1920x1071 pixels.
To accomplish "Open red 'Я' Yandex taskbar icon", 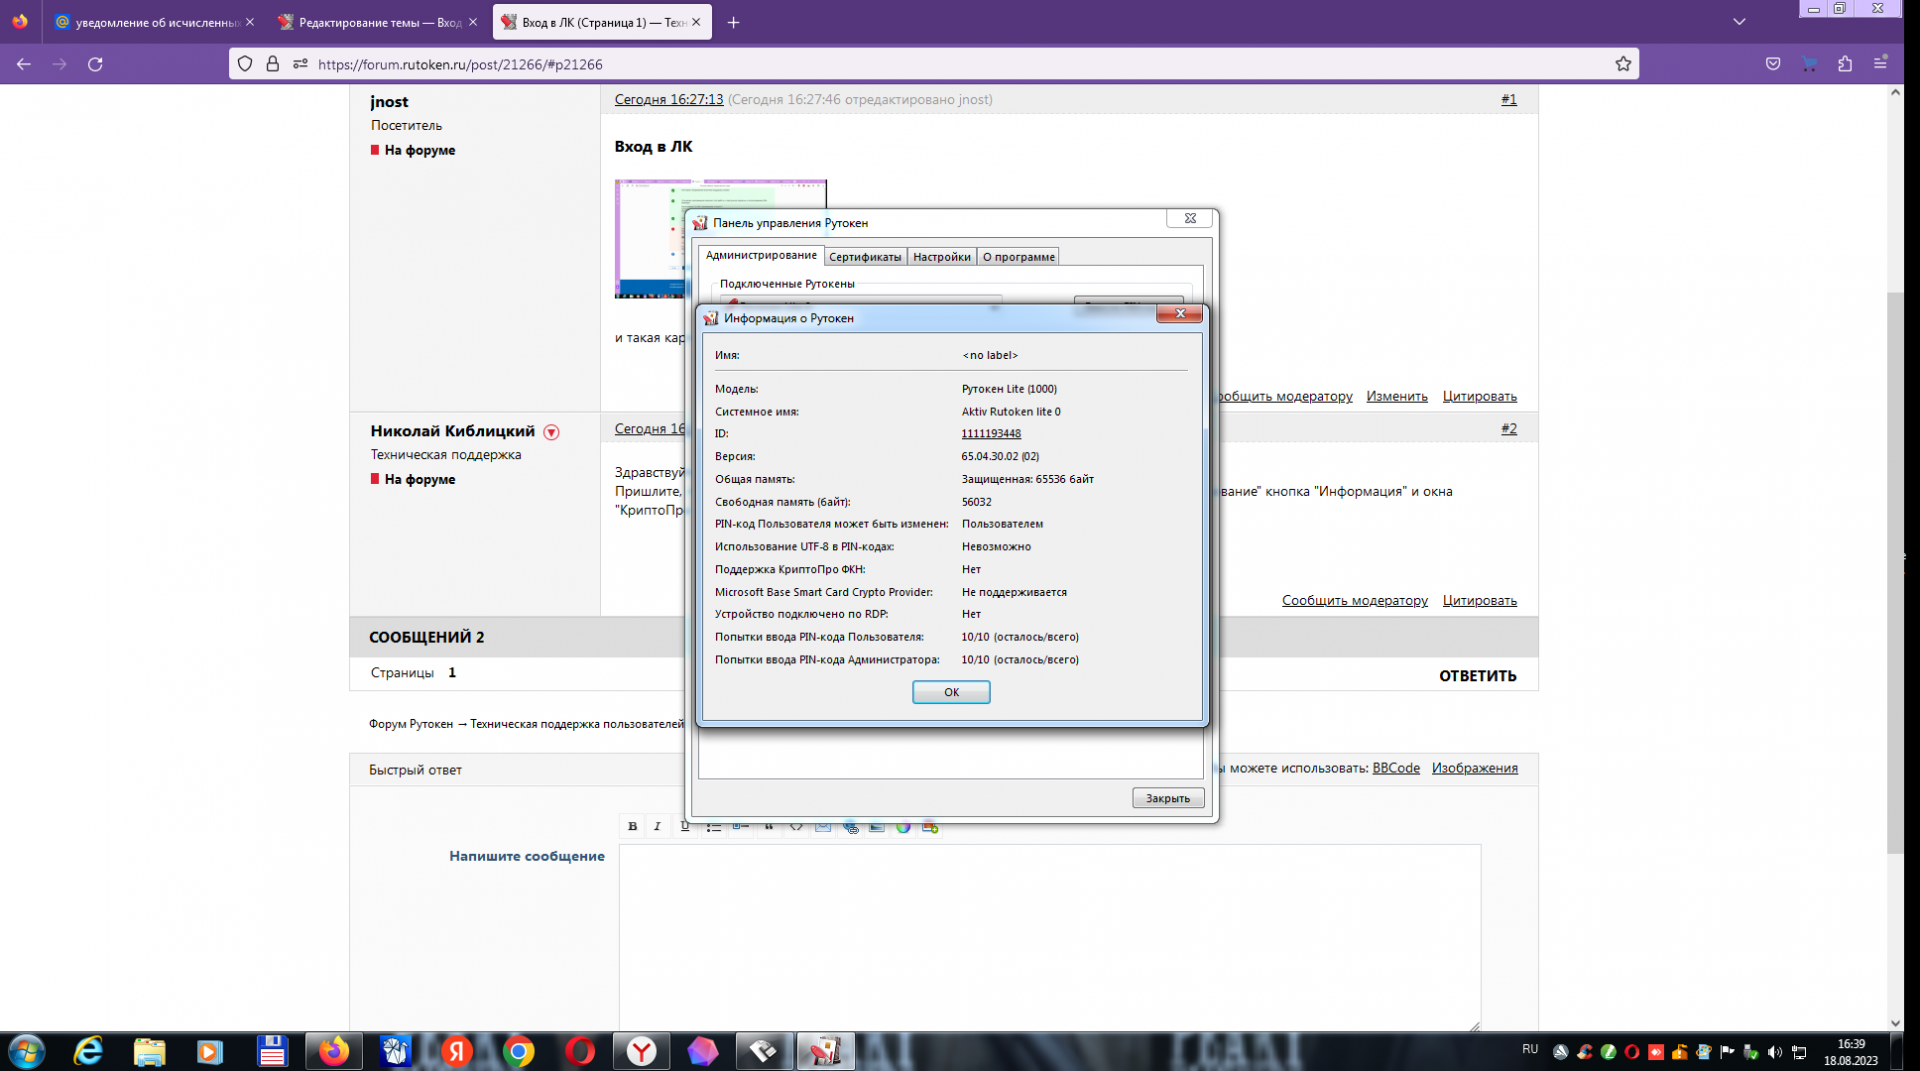I will 457,1051.
